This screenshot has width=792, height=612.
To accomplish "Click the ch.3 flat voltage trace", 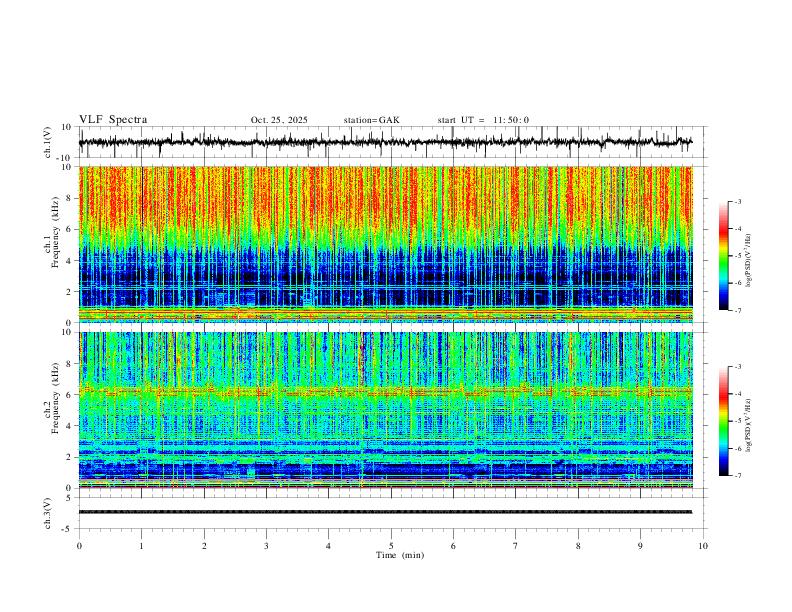I will point(385,512).
